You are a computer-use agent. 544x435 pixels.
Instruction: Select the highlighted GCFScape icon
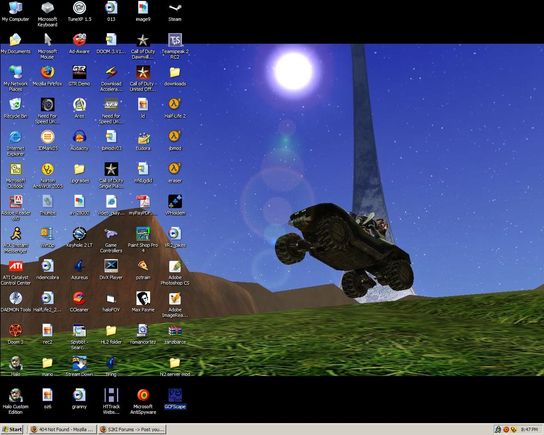coord(175,399)
